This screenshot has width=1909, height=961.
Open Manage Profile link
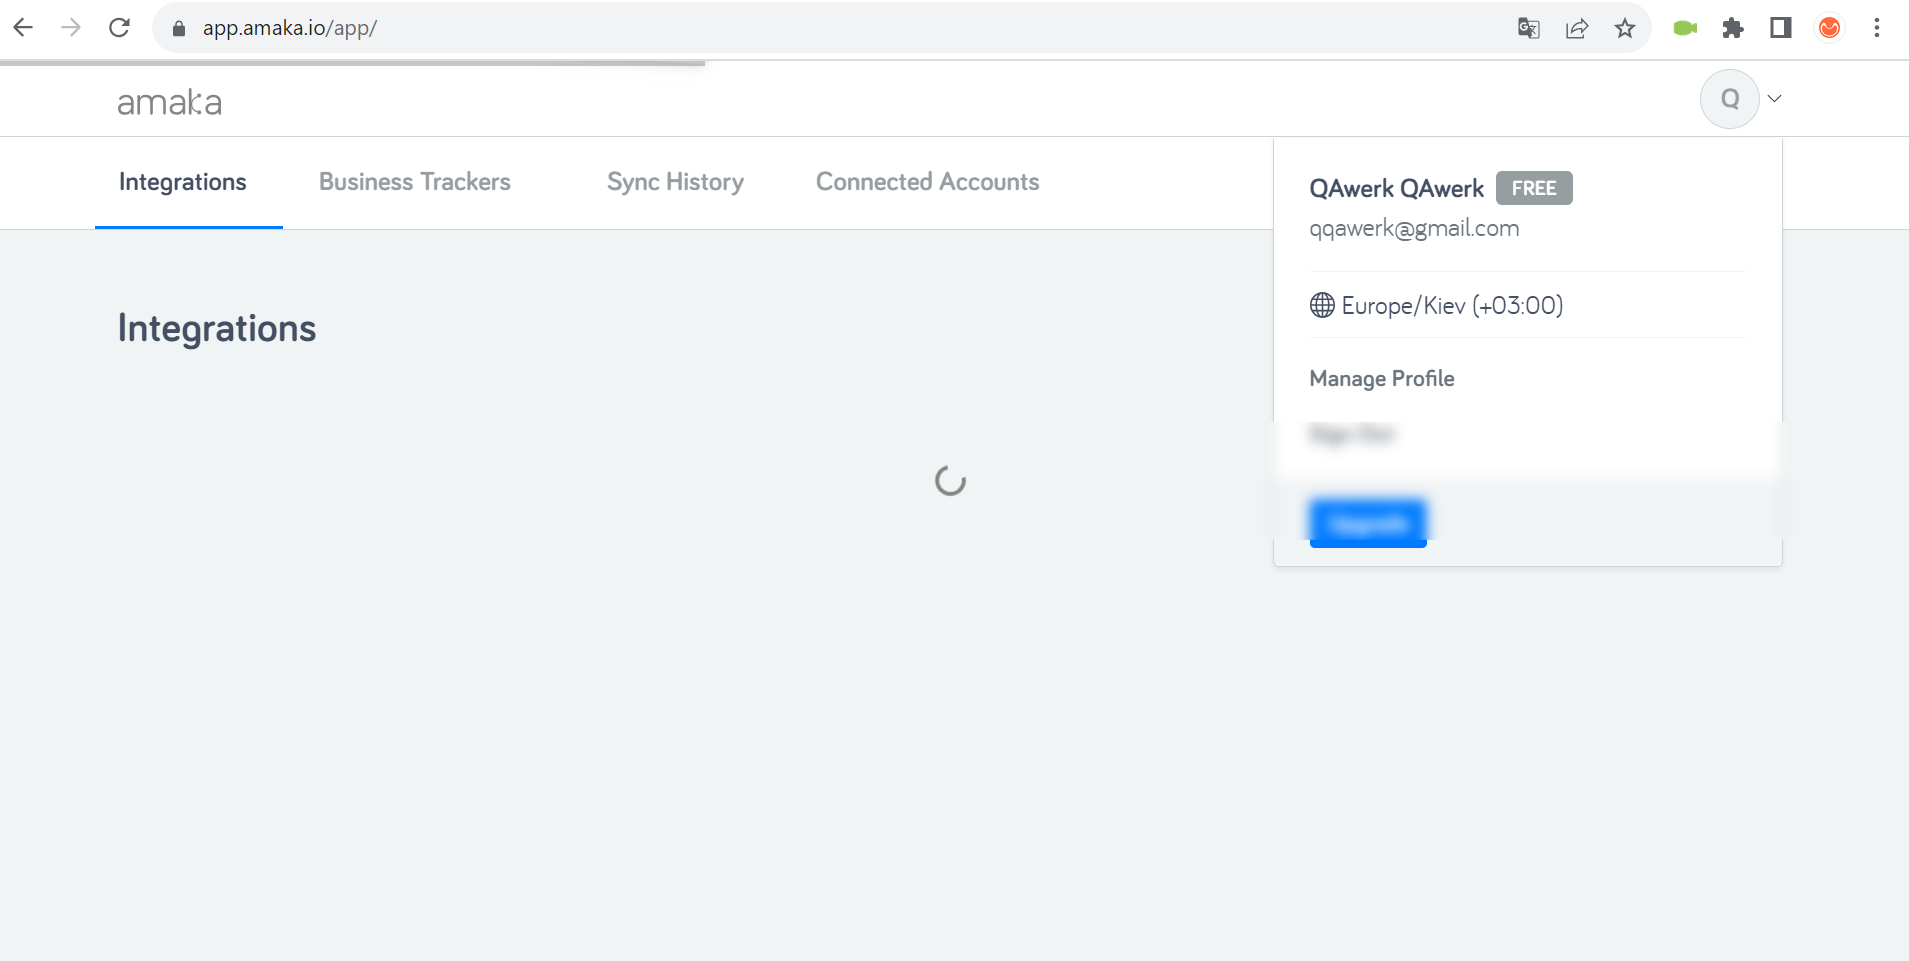pos(1382,379)
